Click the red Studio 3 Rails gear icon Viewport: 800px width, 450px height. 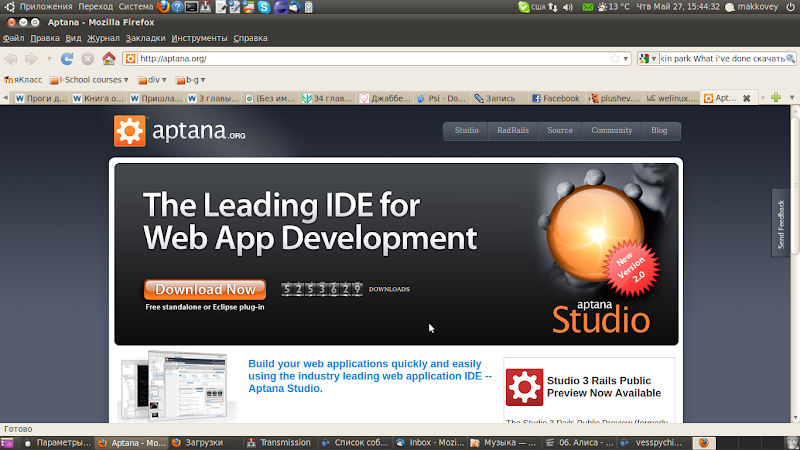click(x=524, y=387)
